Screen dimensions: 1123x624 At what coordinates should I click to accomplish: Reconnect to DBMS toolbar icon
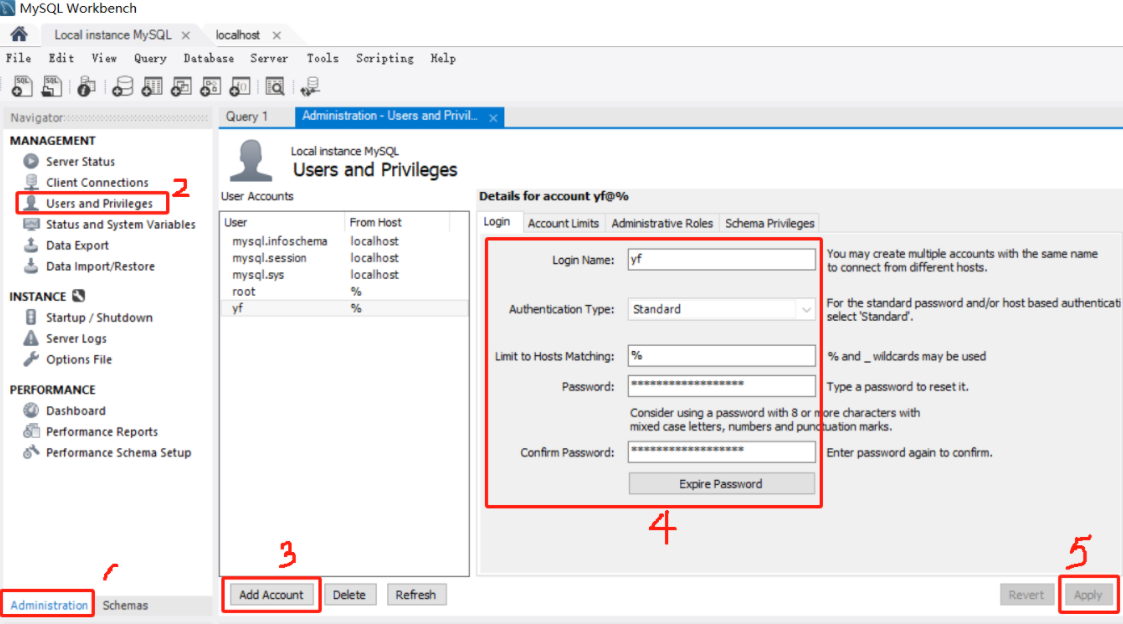pos(310,87)
